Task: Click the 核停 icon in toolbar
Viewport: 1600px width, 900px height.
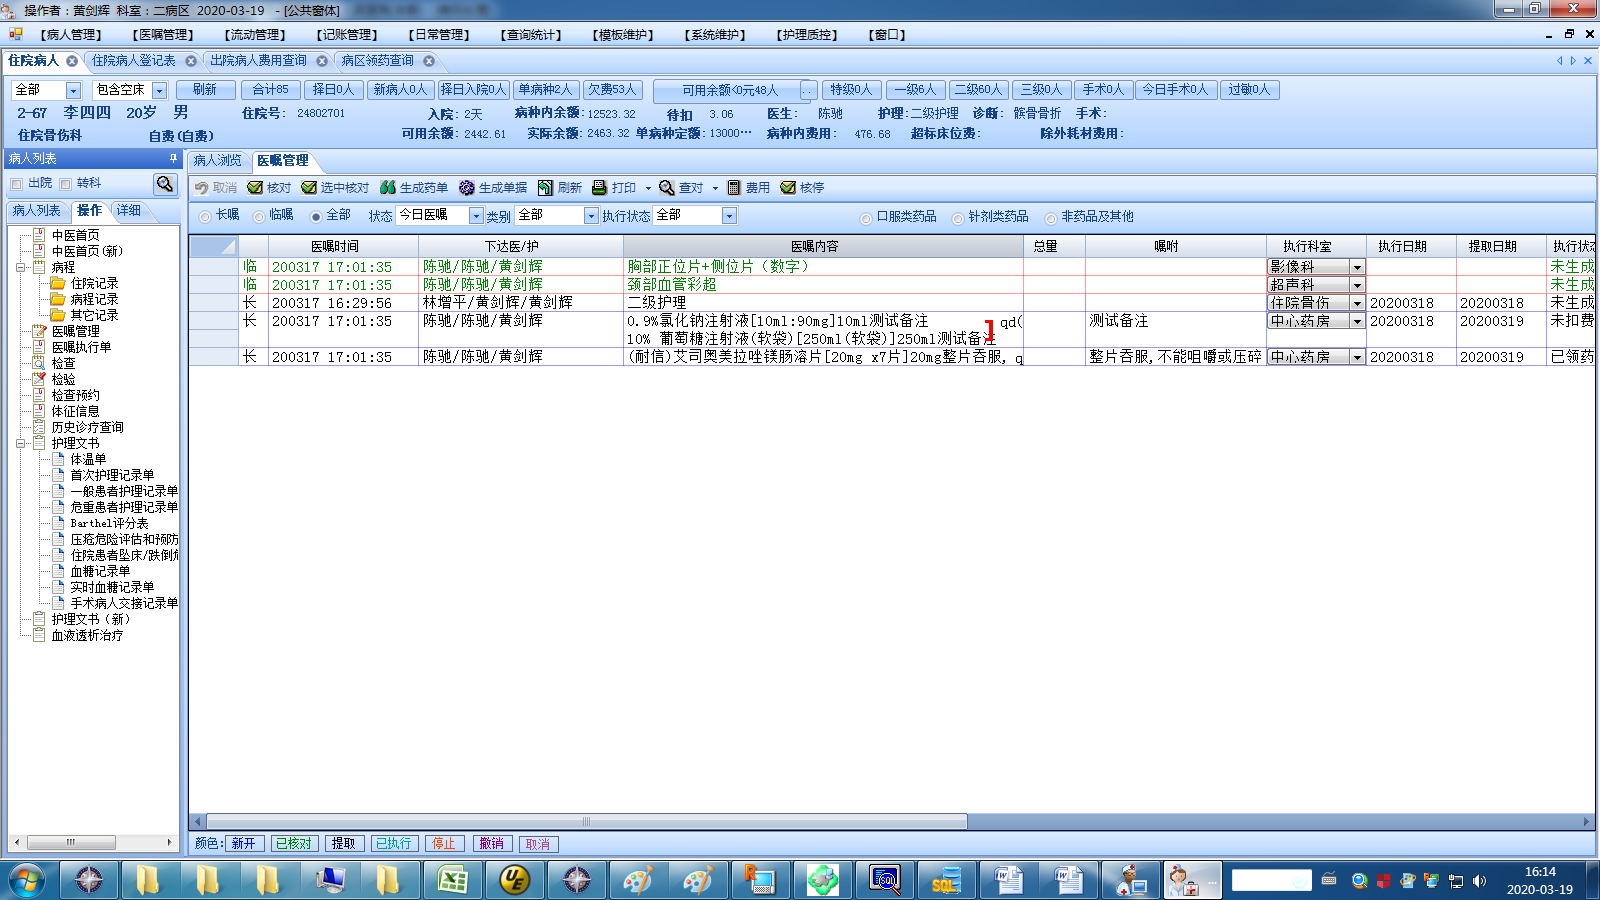Action: (788, 188)
